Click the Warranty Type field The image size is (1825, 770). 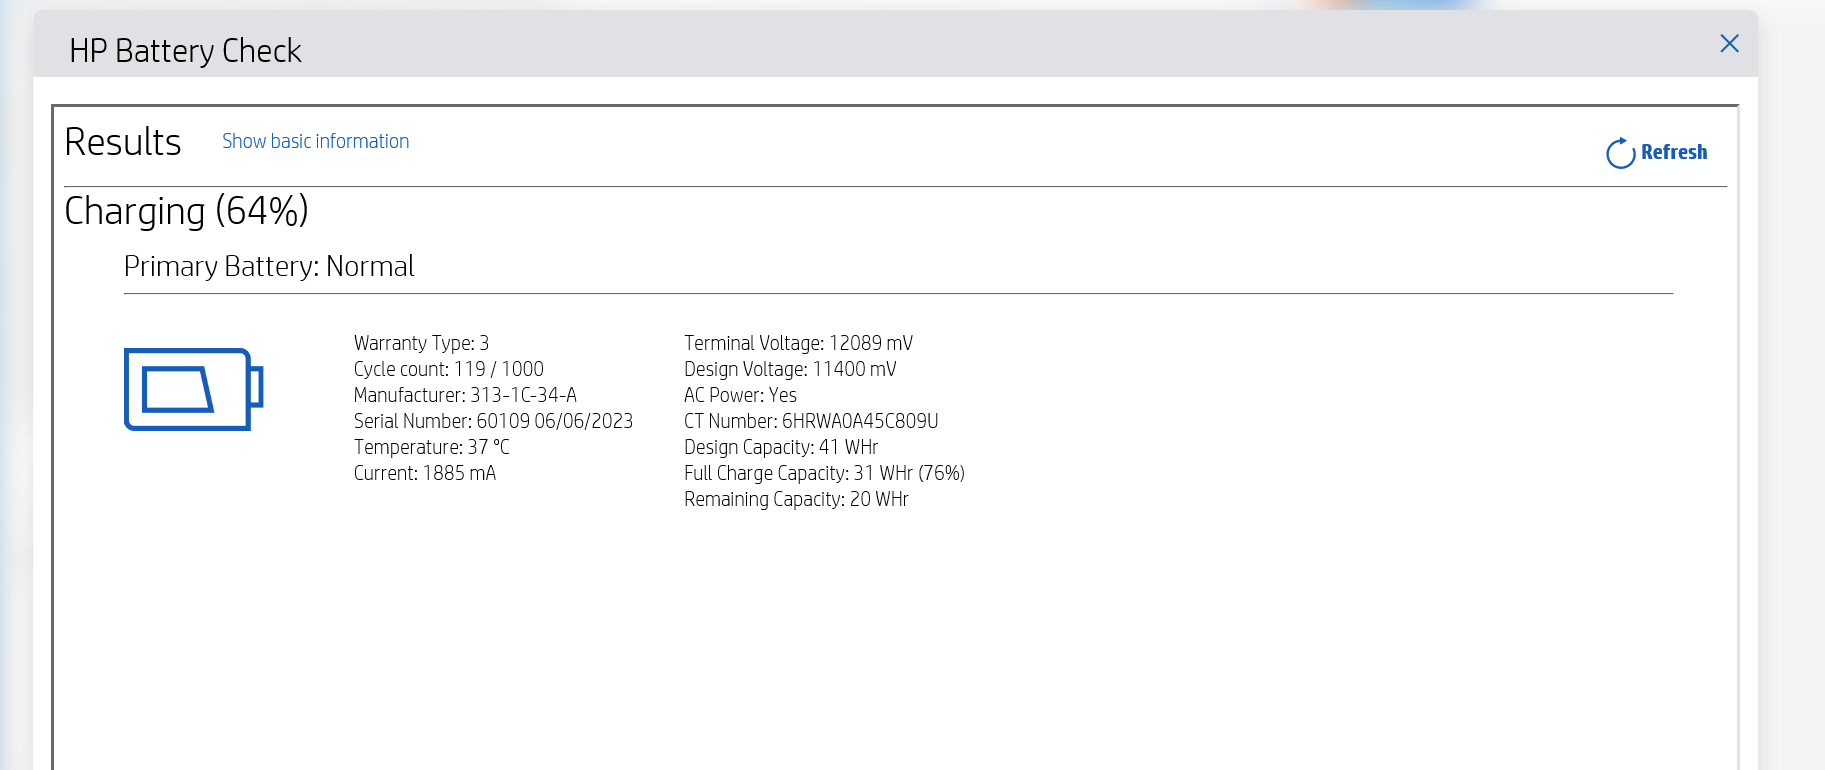422,343
